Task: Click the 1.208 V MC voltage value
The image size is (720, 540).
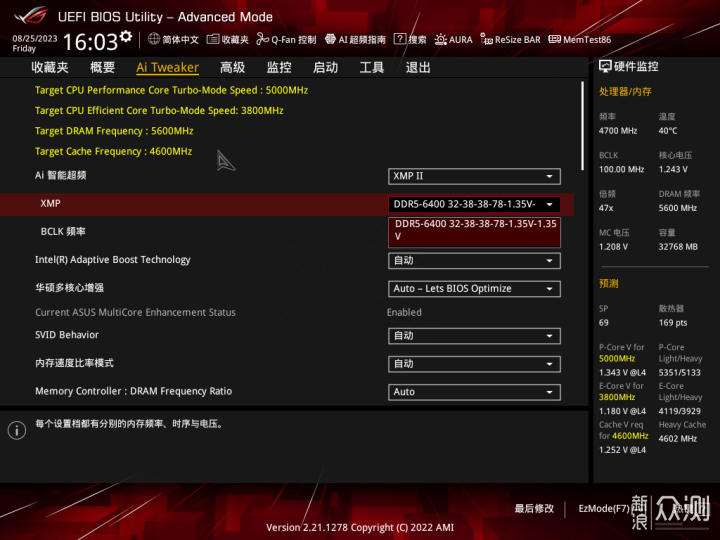Action: tap(613, 247)
